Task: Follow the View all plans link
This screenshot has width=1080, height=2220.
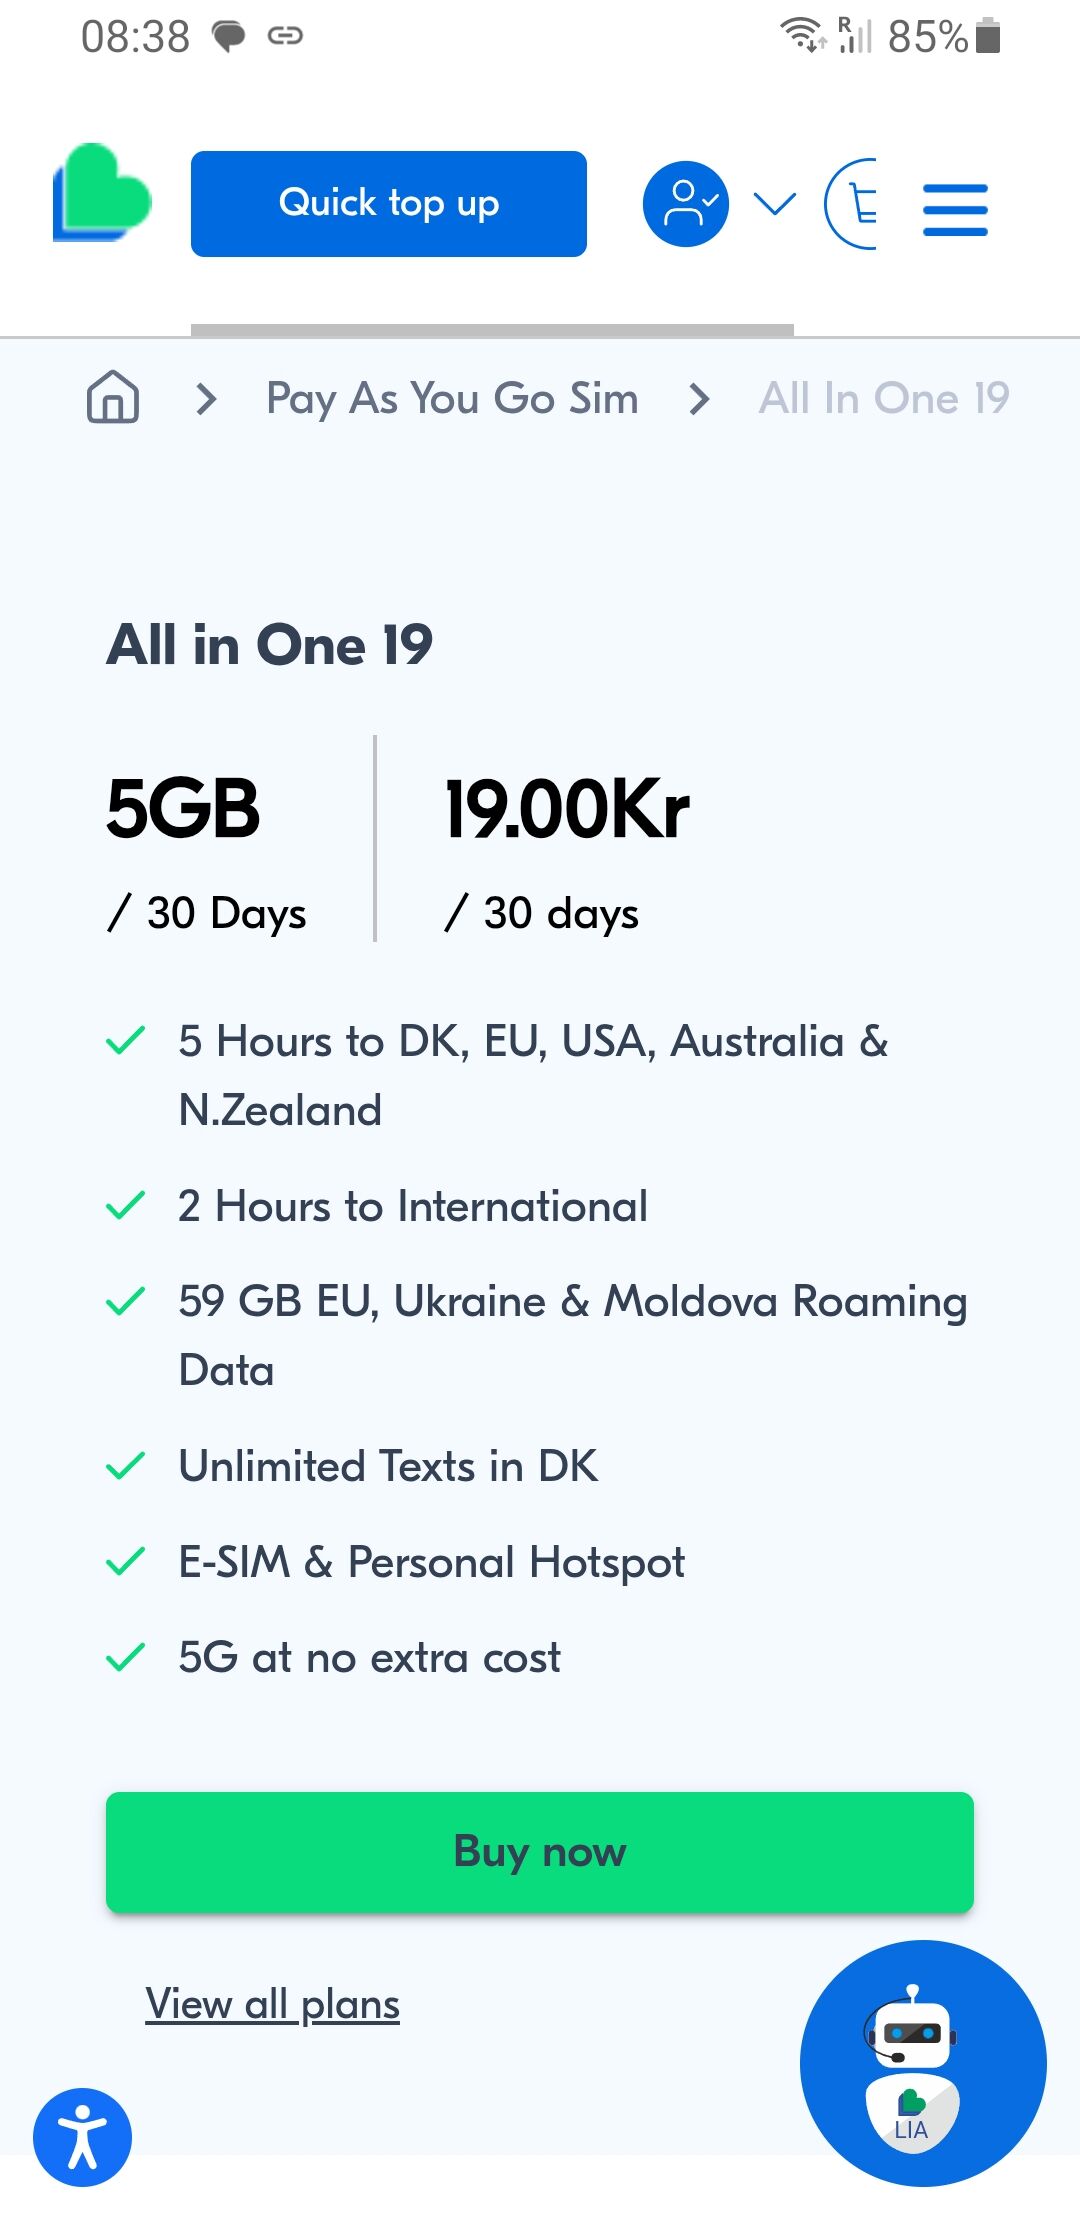Action: 272,2004
